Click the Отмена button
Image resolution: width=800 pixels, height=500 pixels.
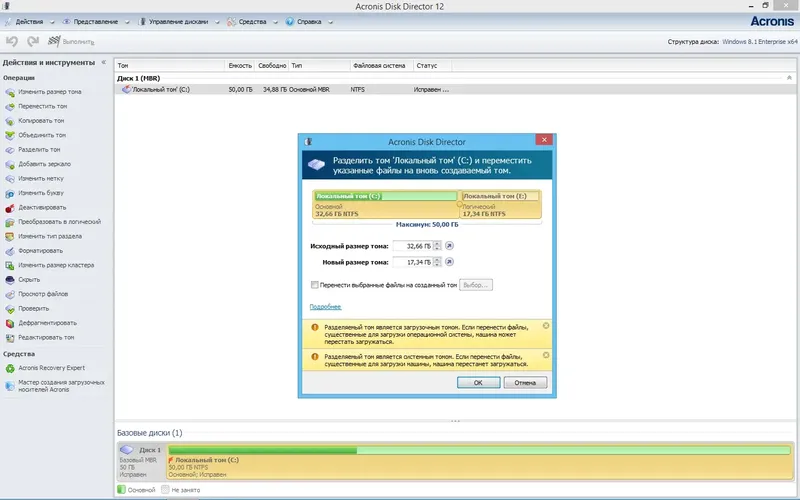coord(525,383)
